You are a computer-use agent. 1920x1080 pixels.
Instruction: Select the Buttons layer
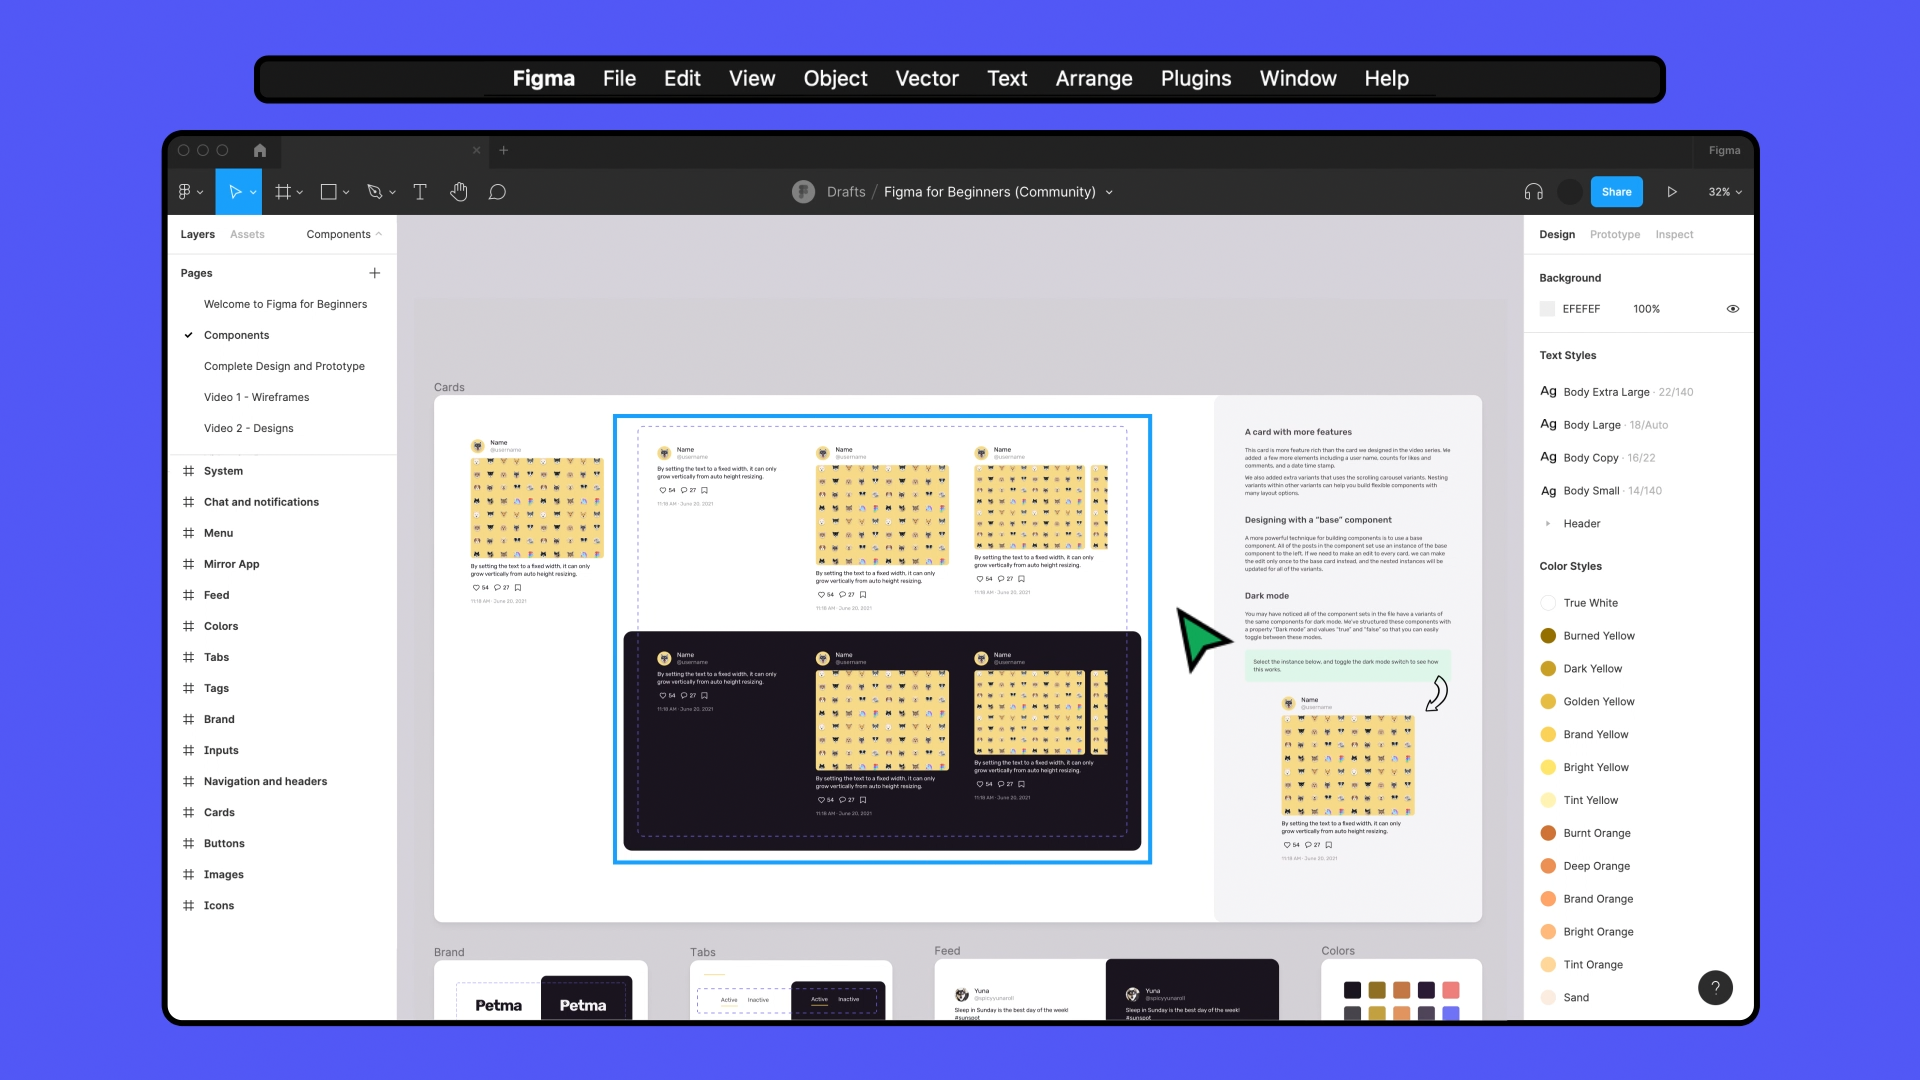(224, 843)
